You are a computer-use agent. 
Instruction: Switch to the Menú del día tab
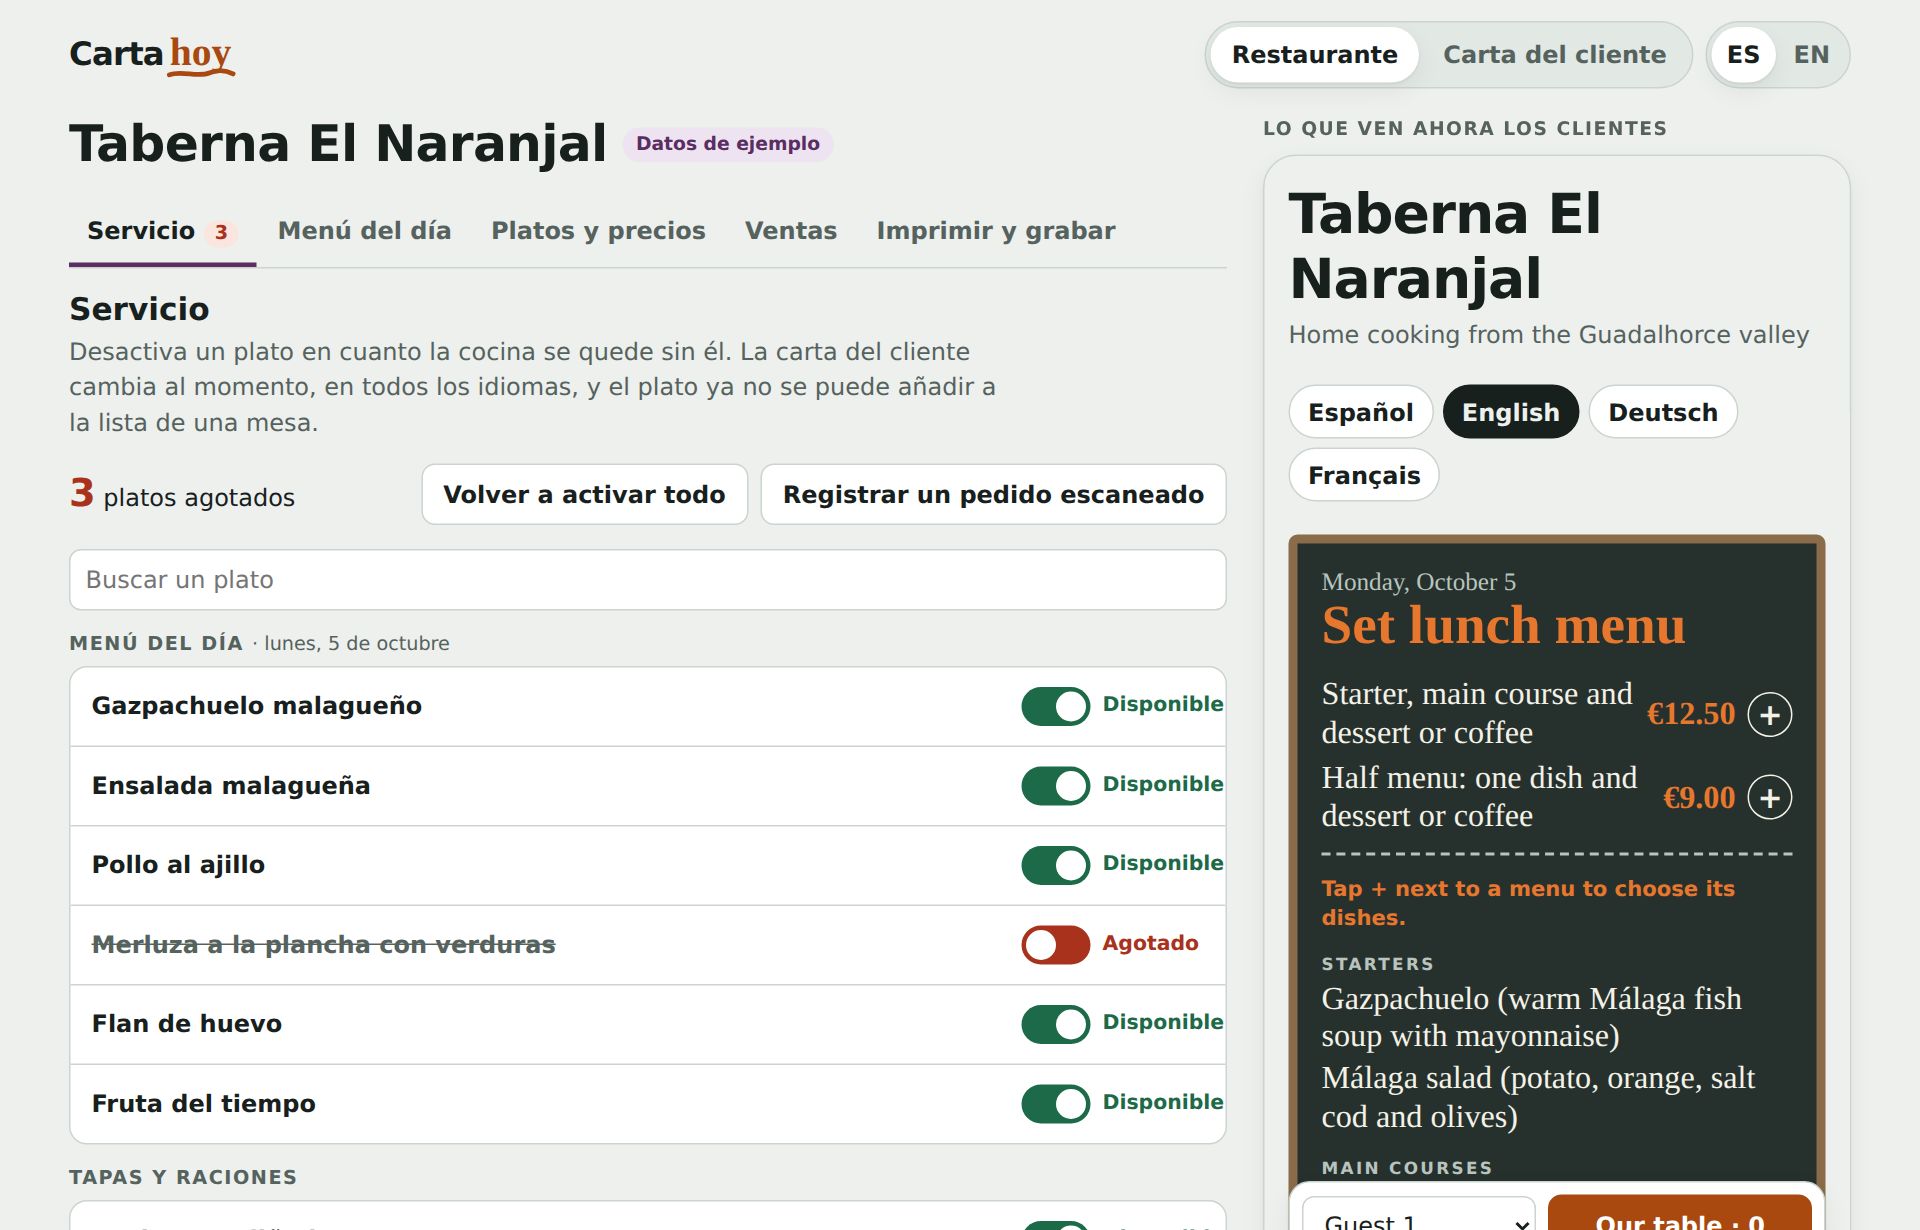pos(364,231)
